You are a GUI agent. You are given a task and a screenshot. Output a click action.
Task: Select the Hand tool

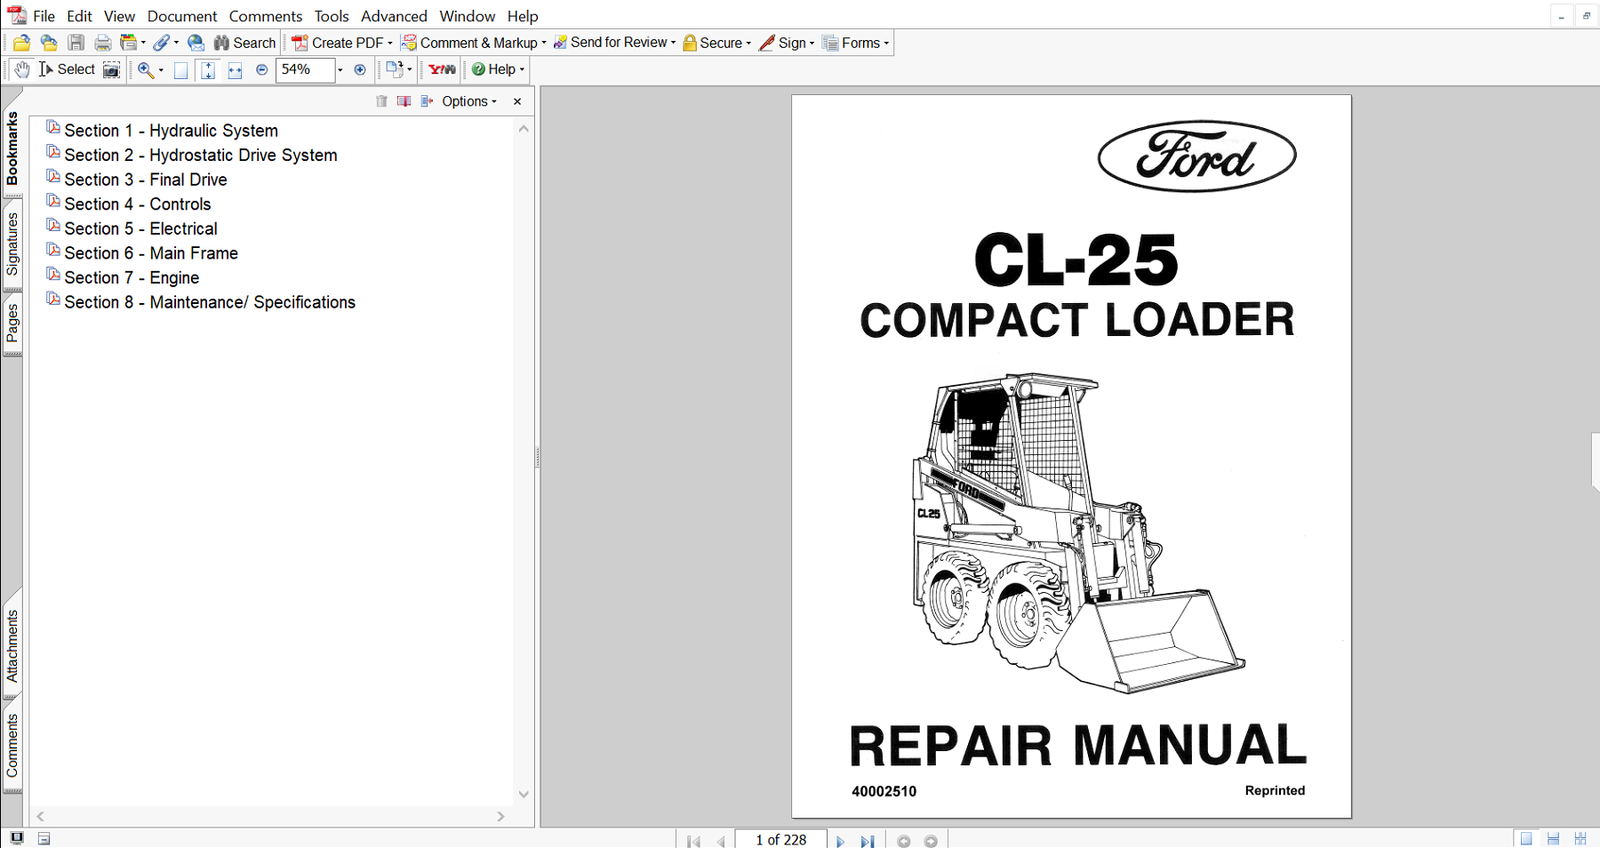click(22, 70)
